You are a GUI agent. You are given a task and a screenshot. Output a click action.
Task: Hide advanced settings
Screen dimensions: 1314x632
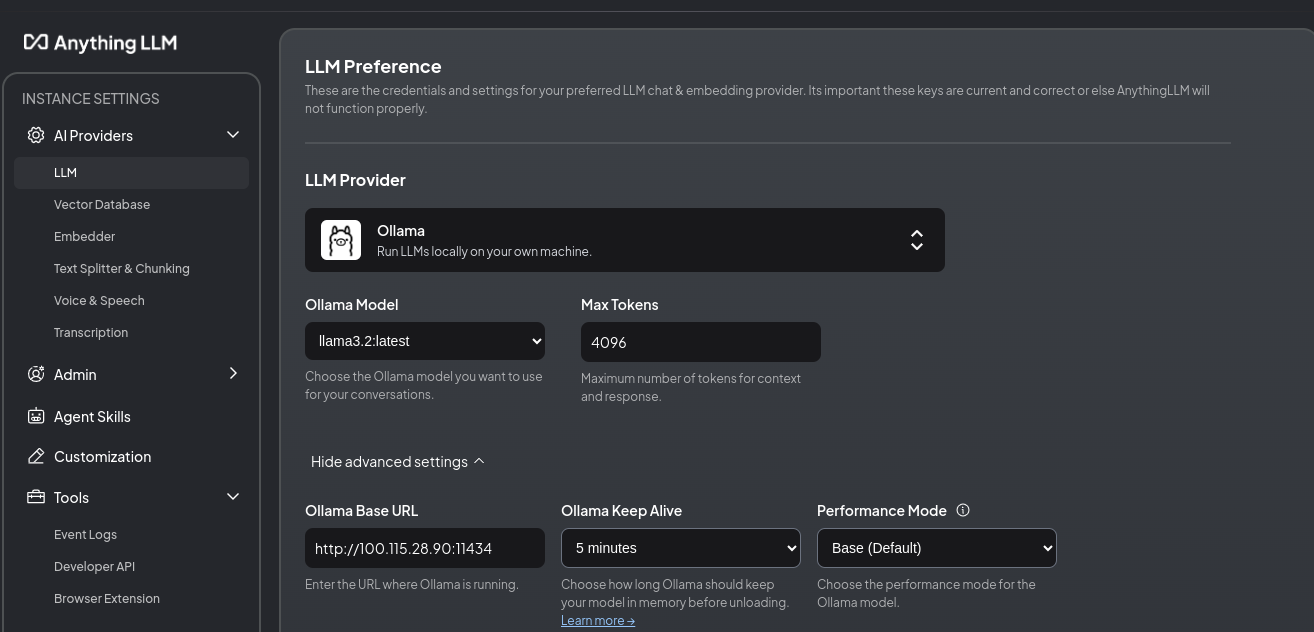397,461
